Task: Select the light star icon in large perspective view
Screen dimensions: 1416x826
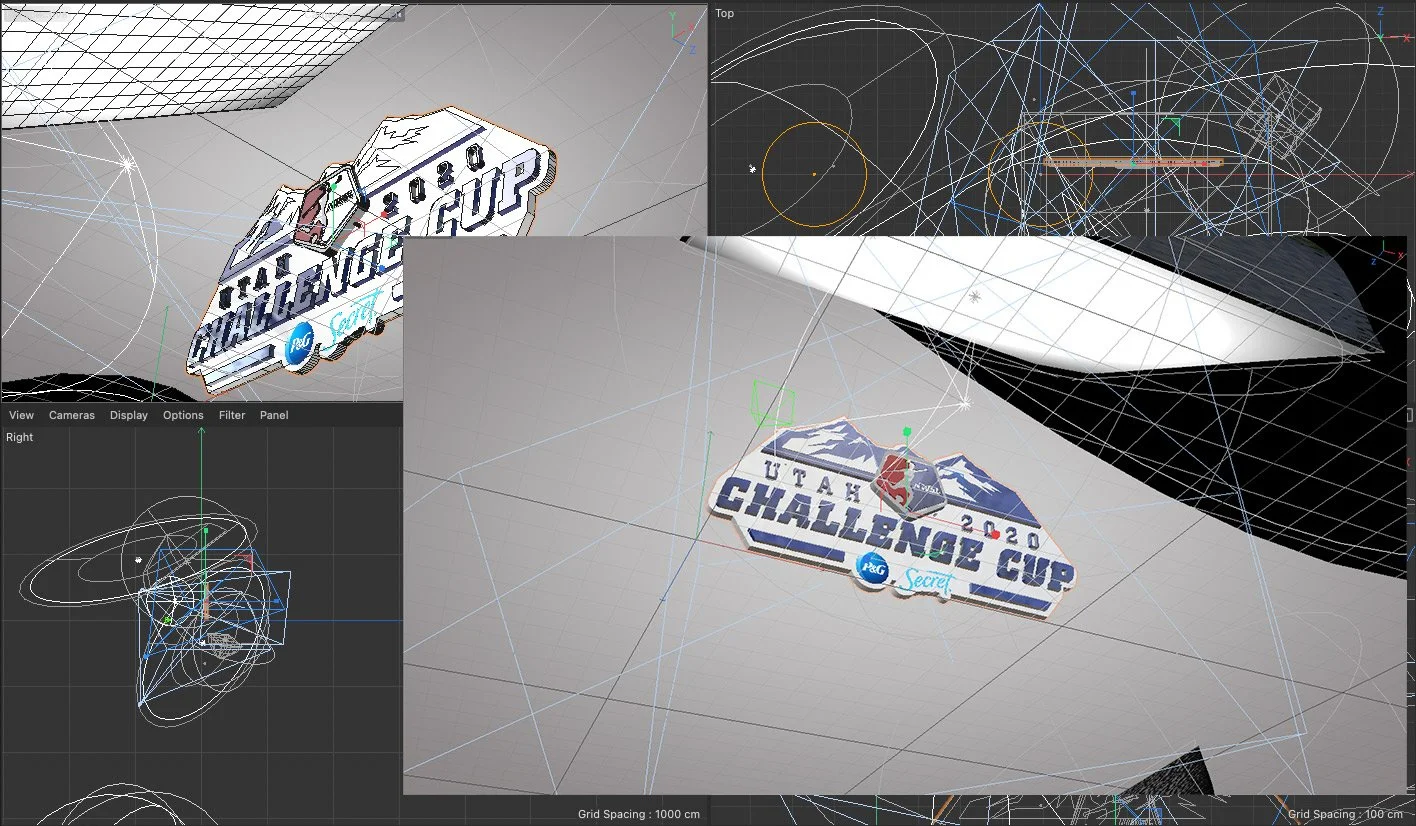Action: click(x=965, y=403)
